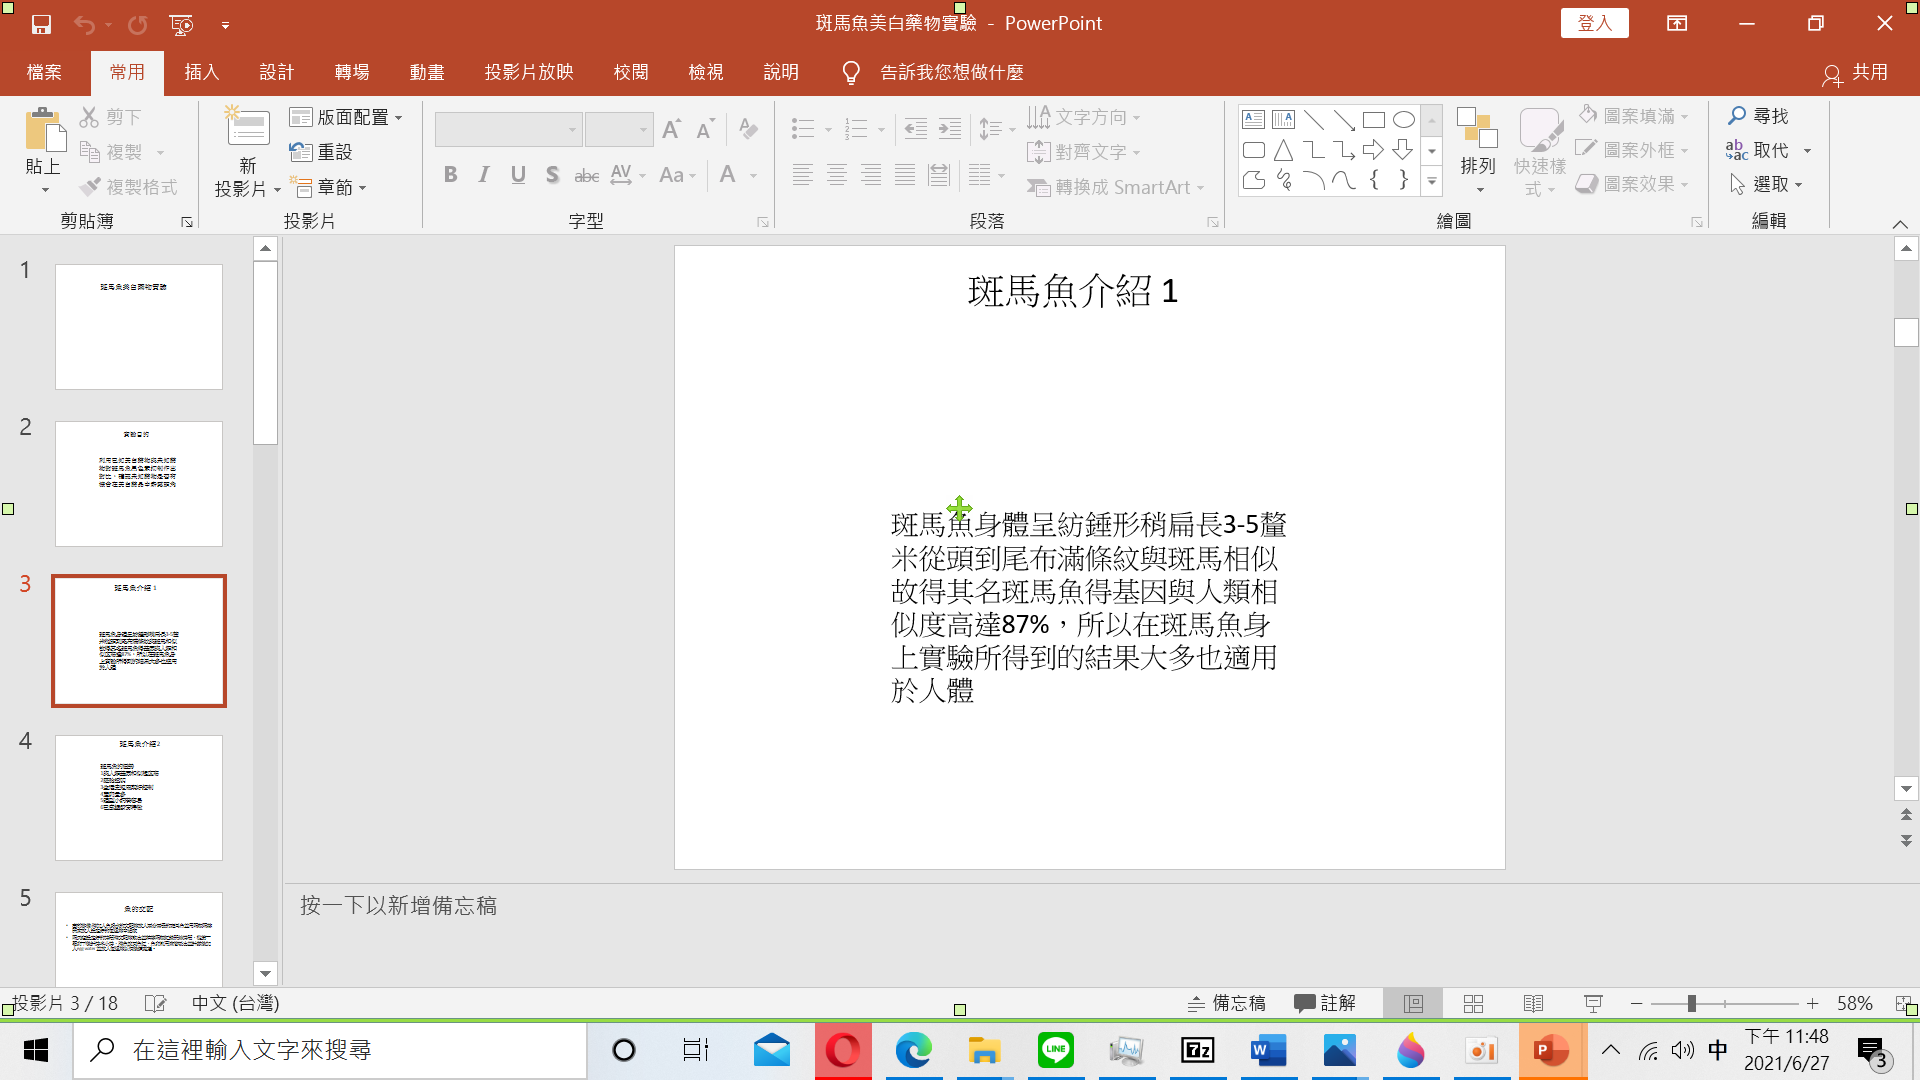Image resolution: width=1920 pixels, height=1080 pixels.
Task: Select the isosceles triangle shape
Action: click(x=1283, y=150)
